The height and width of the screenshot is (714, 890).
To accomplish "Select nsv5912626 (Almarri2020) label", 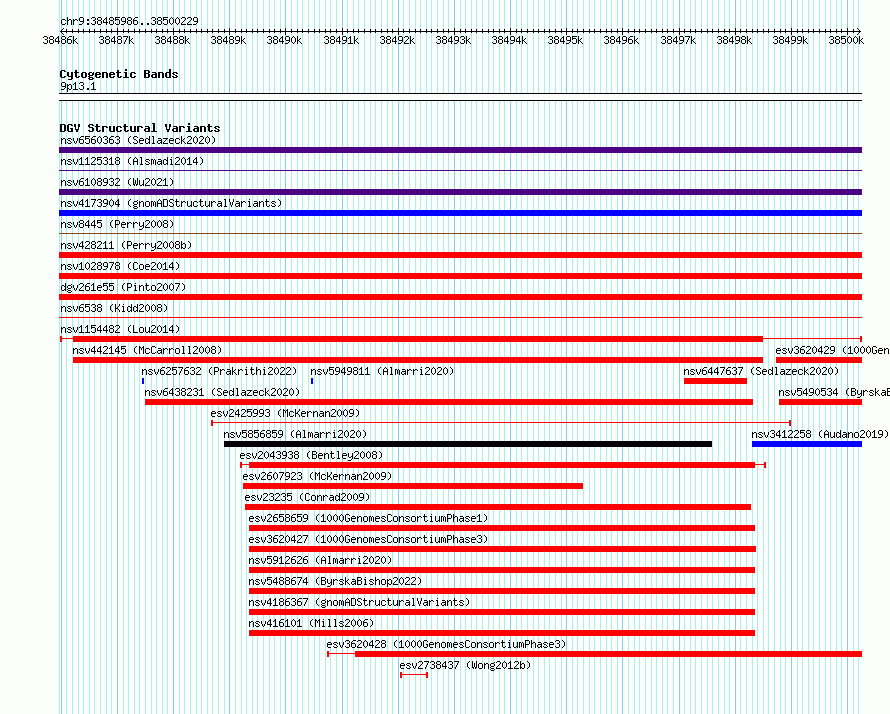I will 320,560.
